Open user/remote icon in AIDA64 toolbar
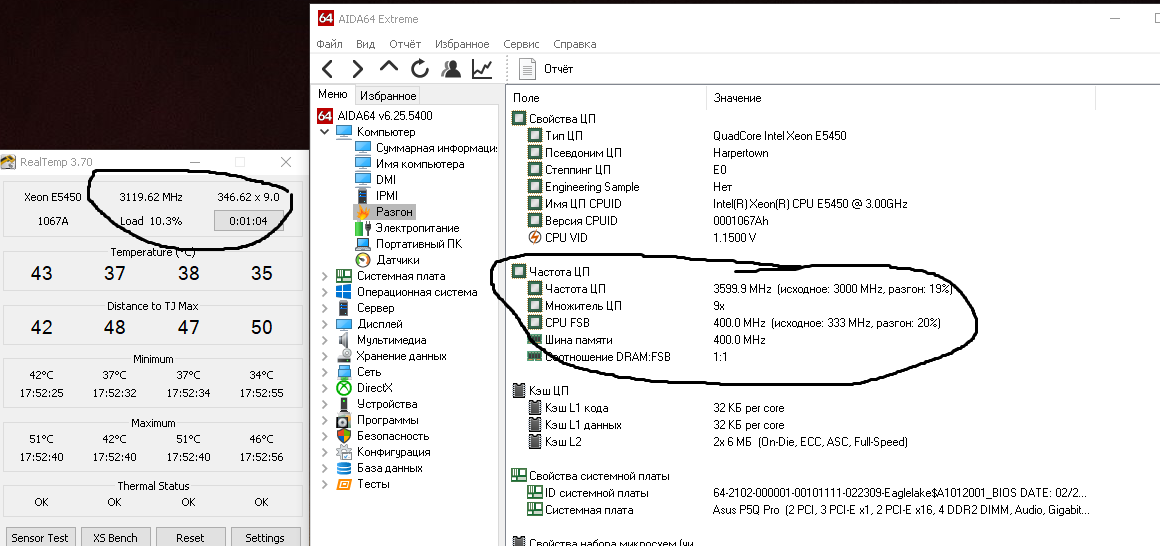 tap(451, 69)
